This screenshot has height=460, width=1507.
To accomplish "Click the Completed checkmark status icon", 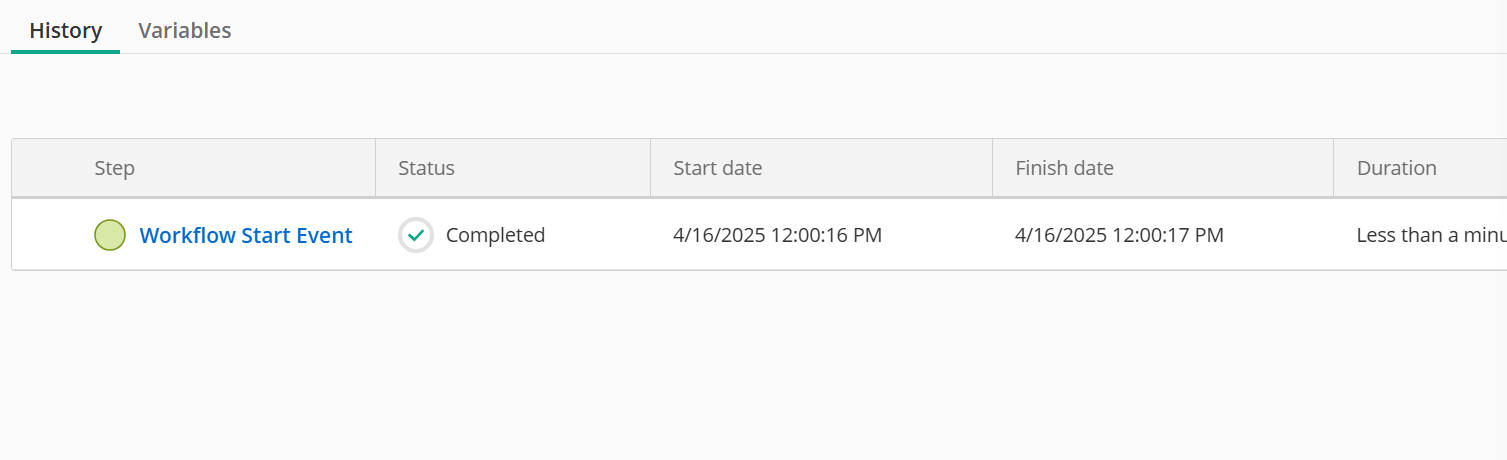I will [416, 235].
